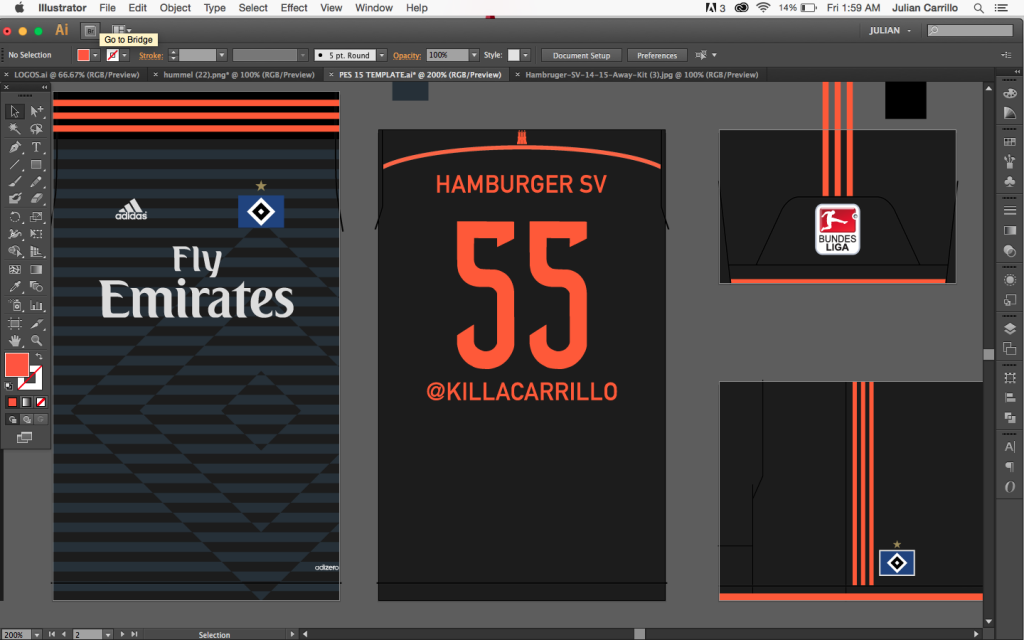Open the fill color dropdown in control bar

95,56
